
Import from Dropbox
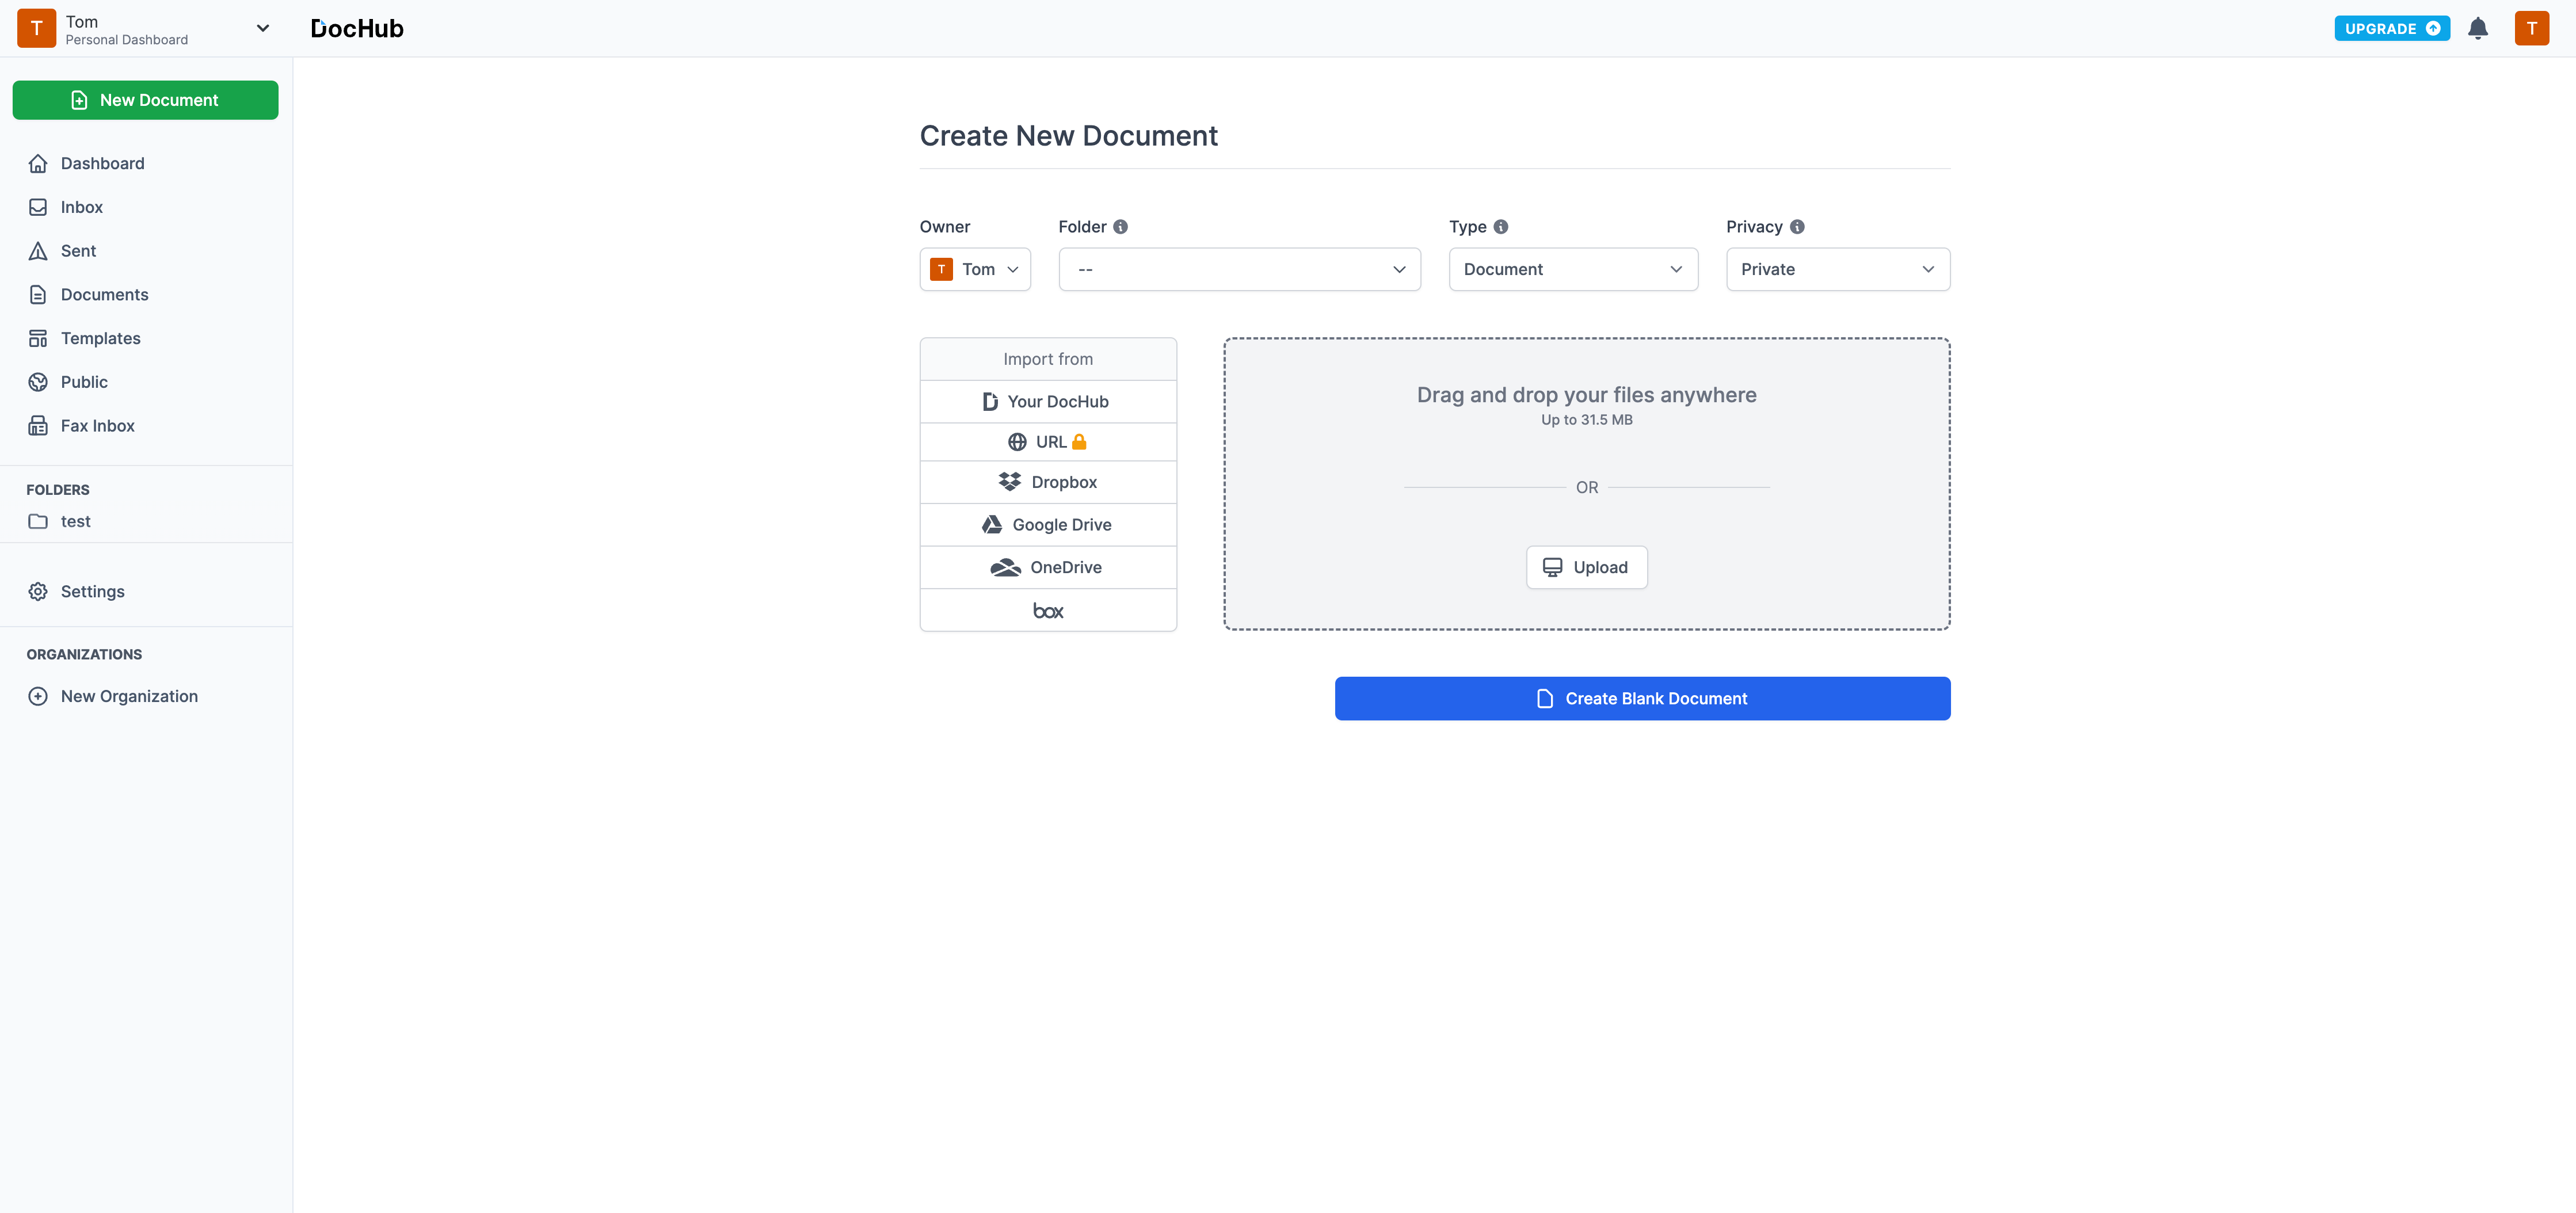pyautogui.click(x=1047, y=482)
